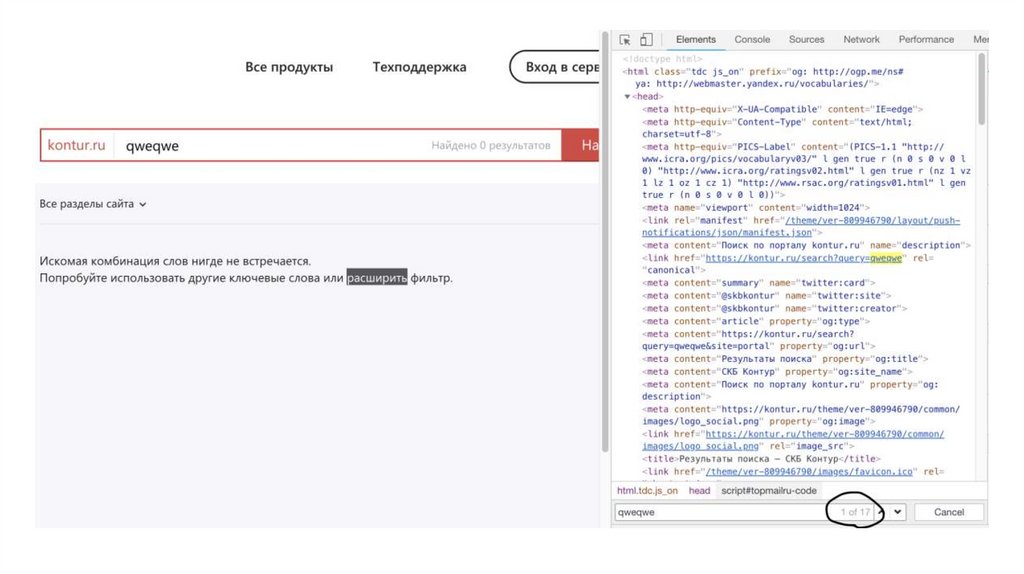Cancel the DevTools search
Image resolution: width=1024 pixels, height=574 pixels.
[948, 512]
